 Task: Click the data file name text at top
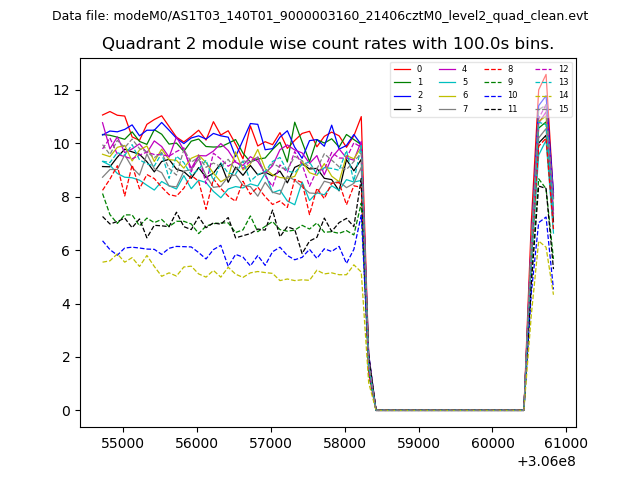click(320, 16)
